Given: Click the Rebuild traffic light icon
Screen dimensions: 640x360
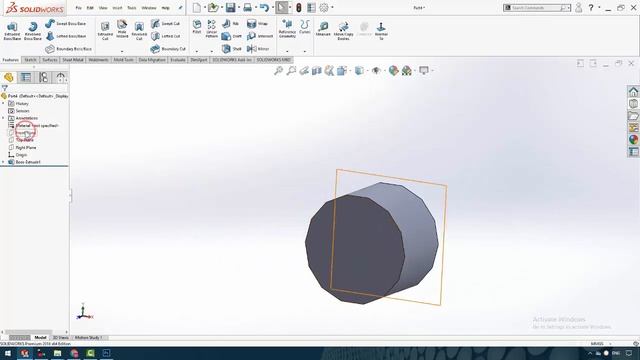Looking at the screenshot, I should pos(299,8).
